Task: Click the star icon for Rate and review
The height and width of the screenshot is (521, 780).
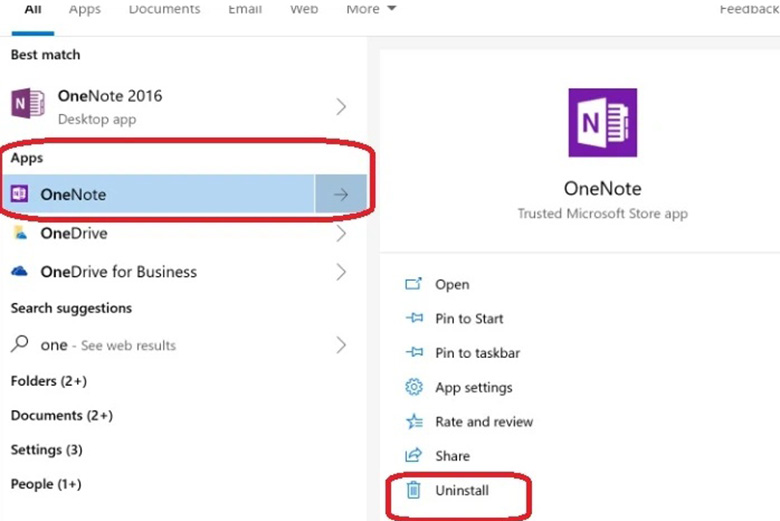Action: [x=414, y=421]
